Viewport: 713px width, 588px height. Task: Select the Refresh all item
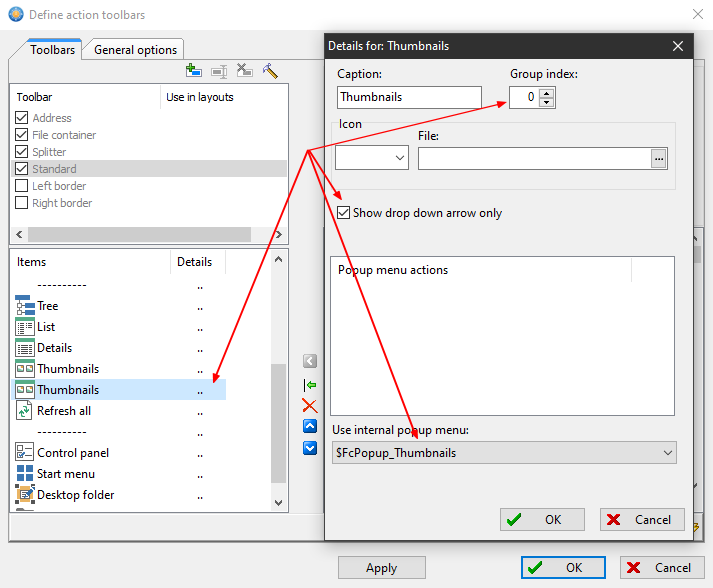[x=64, y=411]
